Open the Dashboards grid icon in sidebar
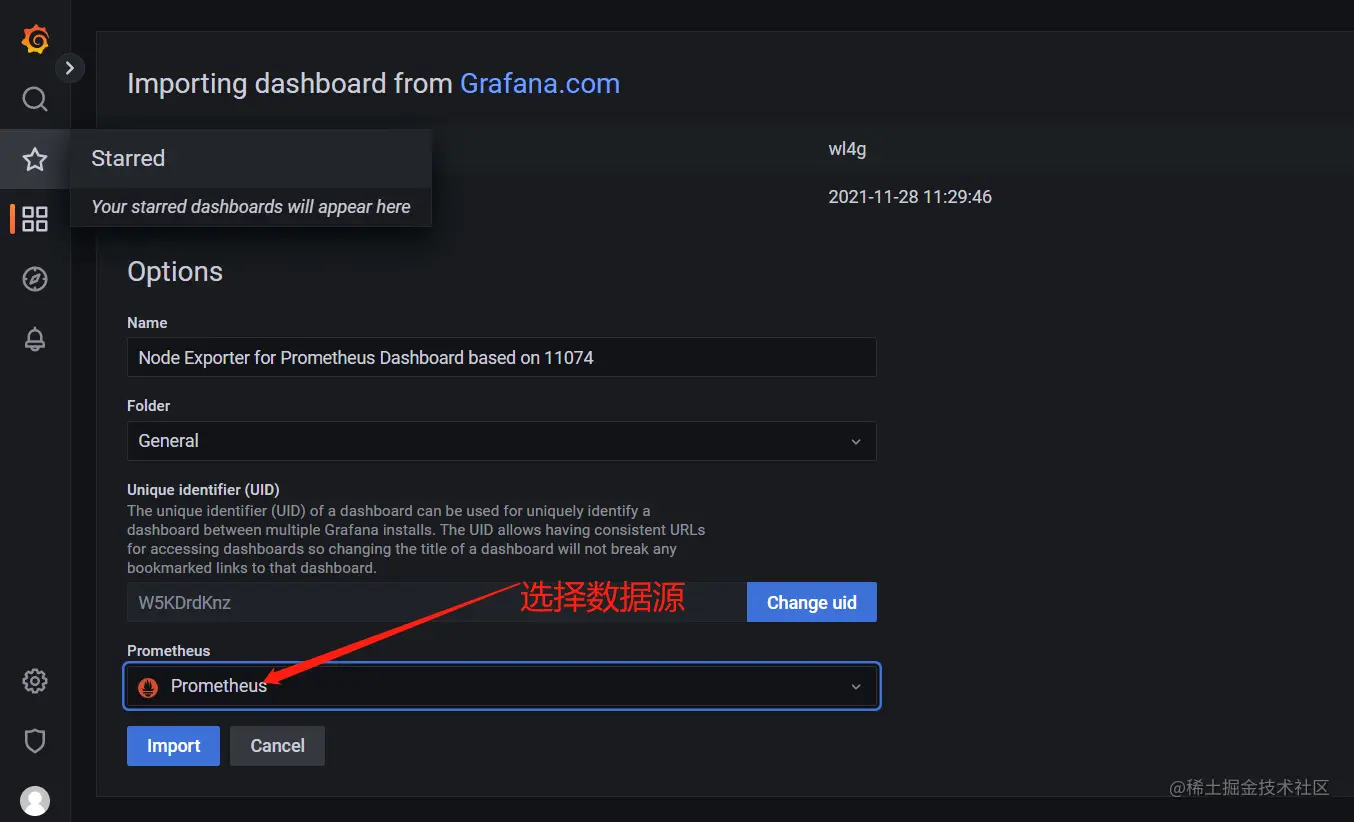This screenshot has width=1354, height=822. pos(35,219)
